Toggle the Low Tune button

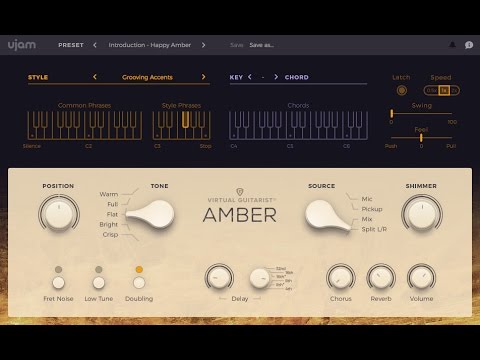pyautogui.click(x=99, y=283)
